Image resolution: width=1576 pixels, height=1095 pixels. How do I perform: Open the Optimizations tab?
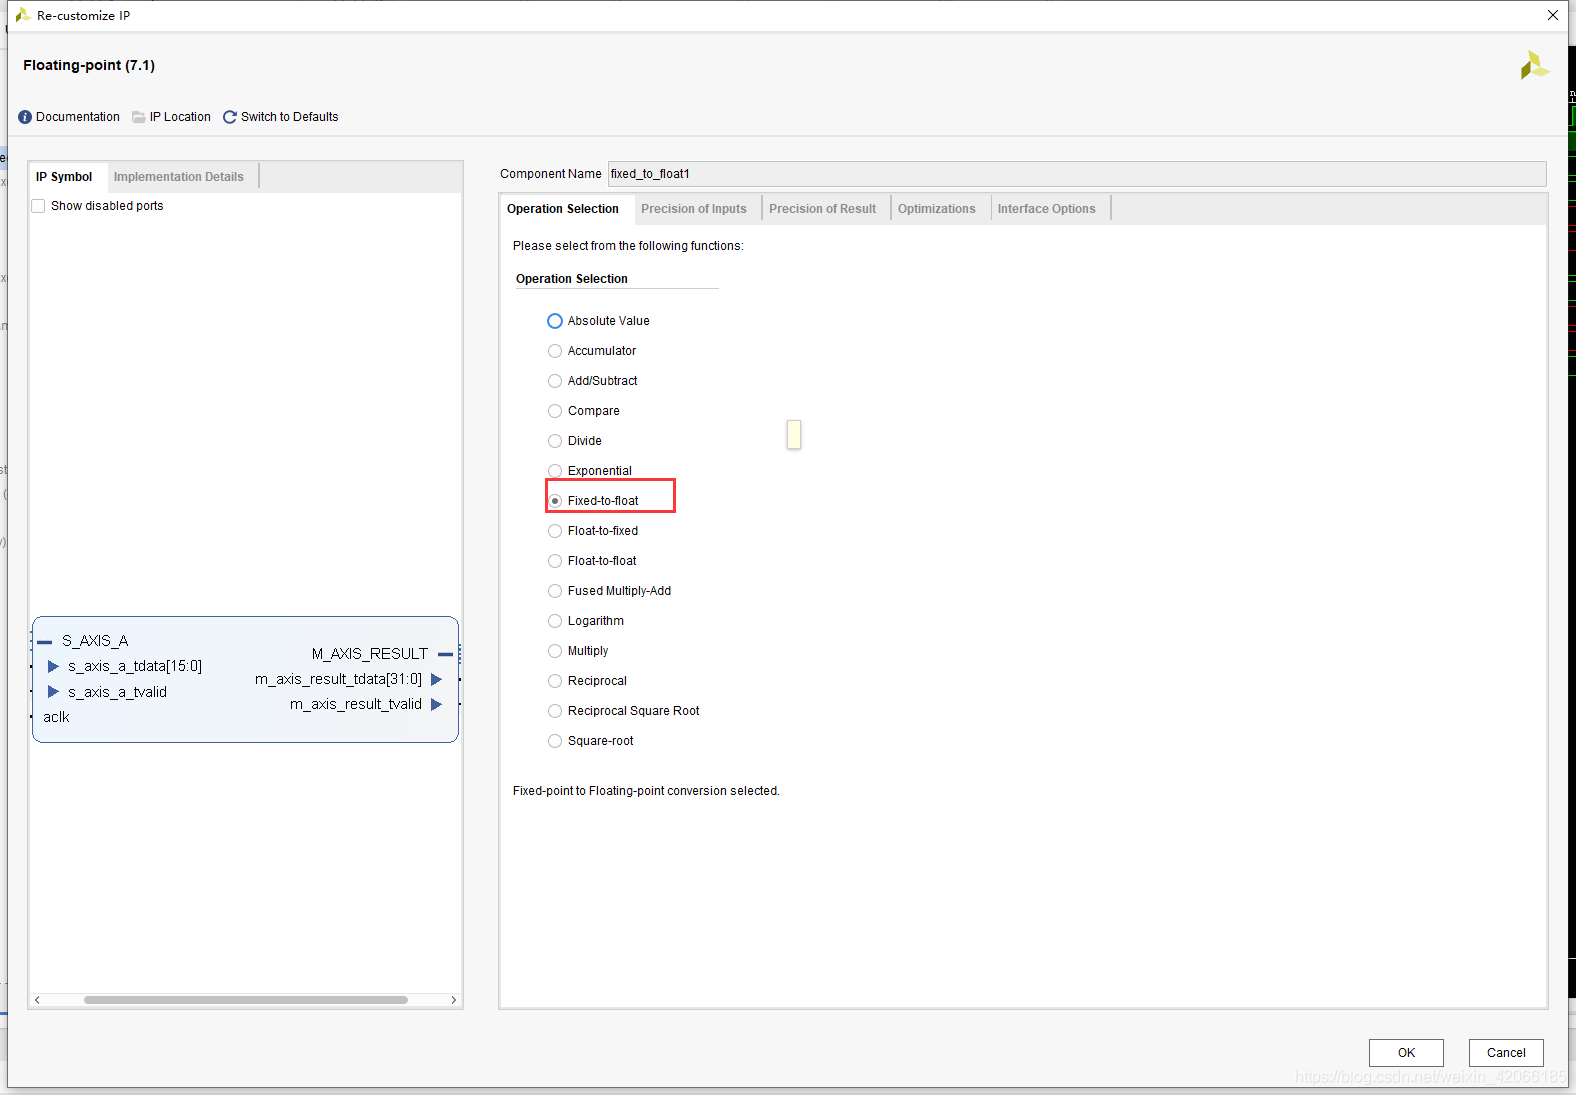[937, 209]
